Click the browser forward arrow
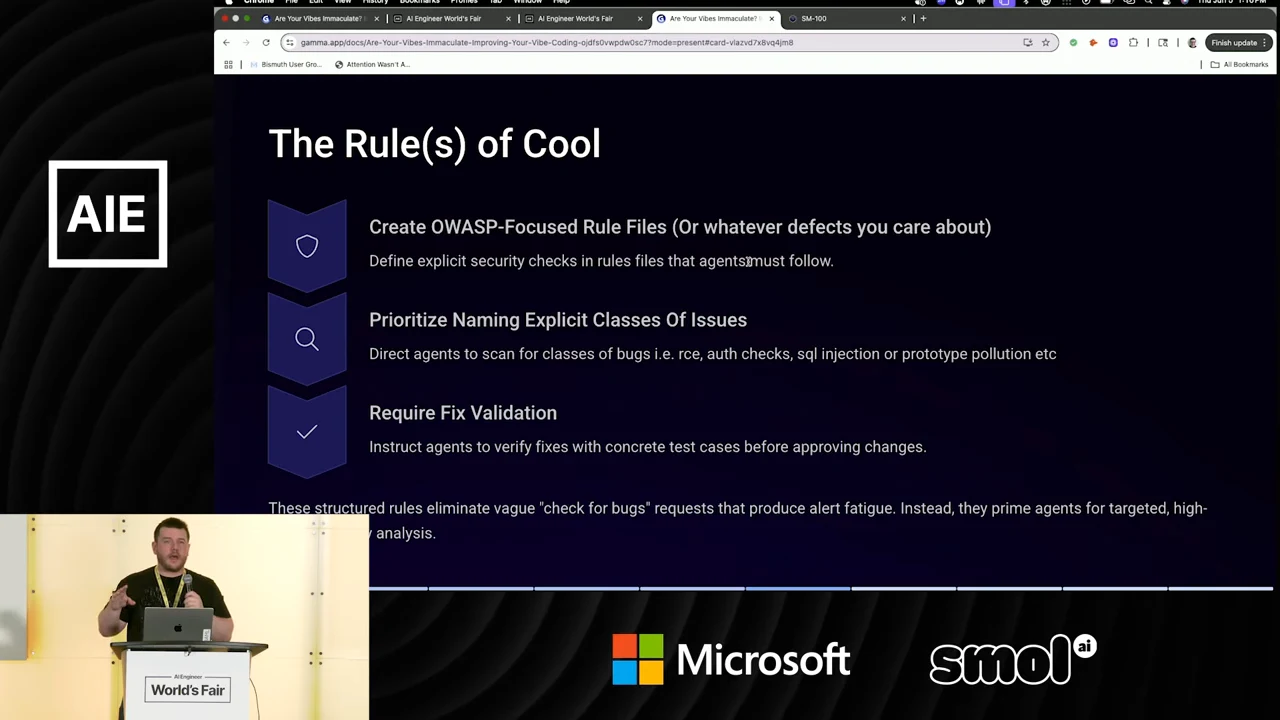Viewport: 1280px width, 720px height. point(246,42)
